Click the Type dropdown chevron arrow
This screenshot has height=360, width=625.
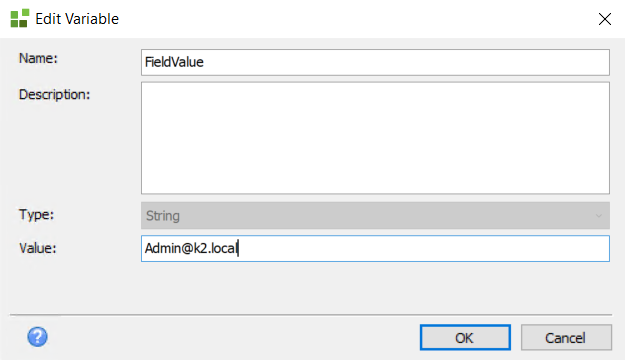[x=599, y=216]
